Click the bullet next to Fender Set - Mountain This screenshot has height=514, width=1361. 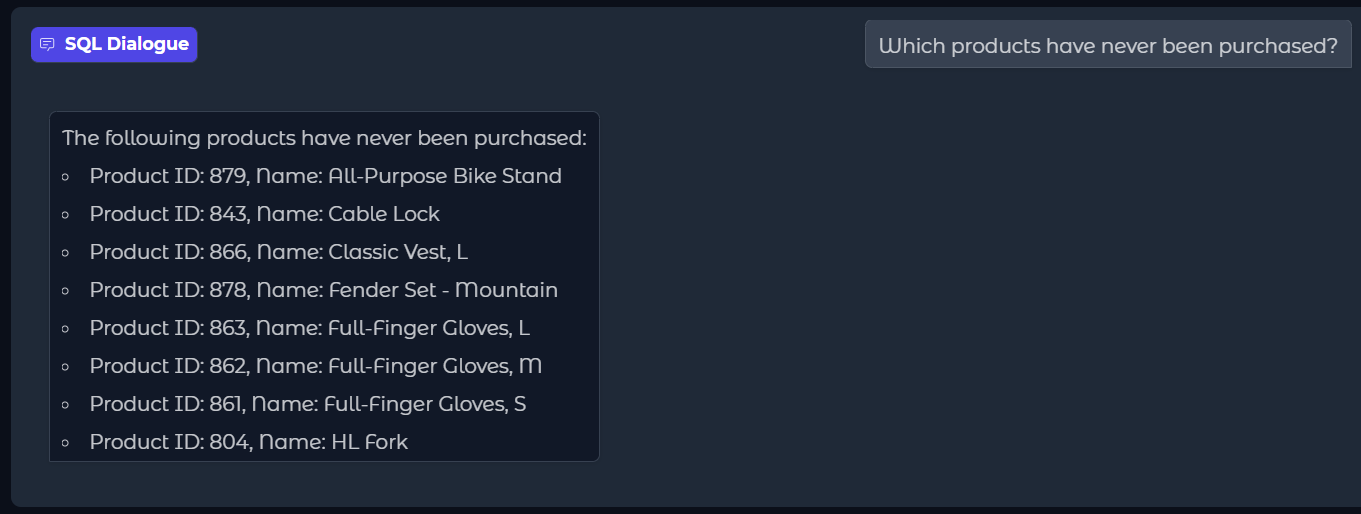(66, 291)
